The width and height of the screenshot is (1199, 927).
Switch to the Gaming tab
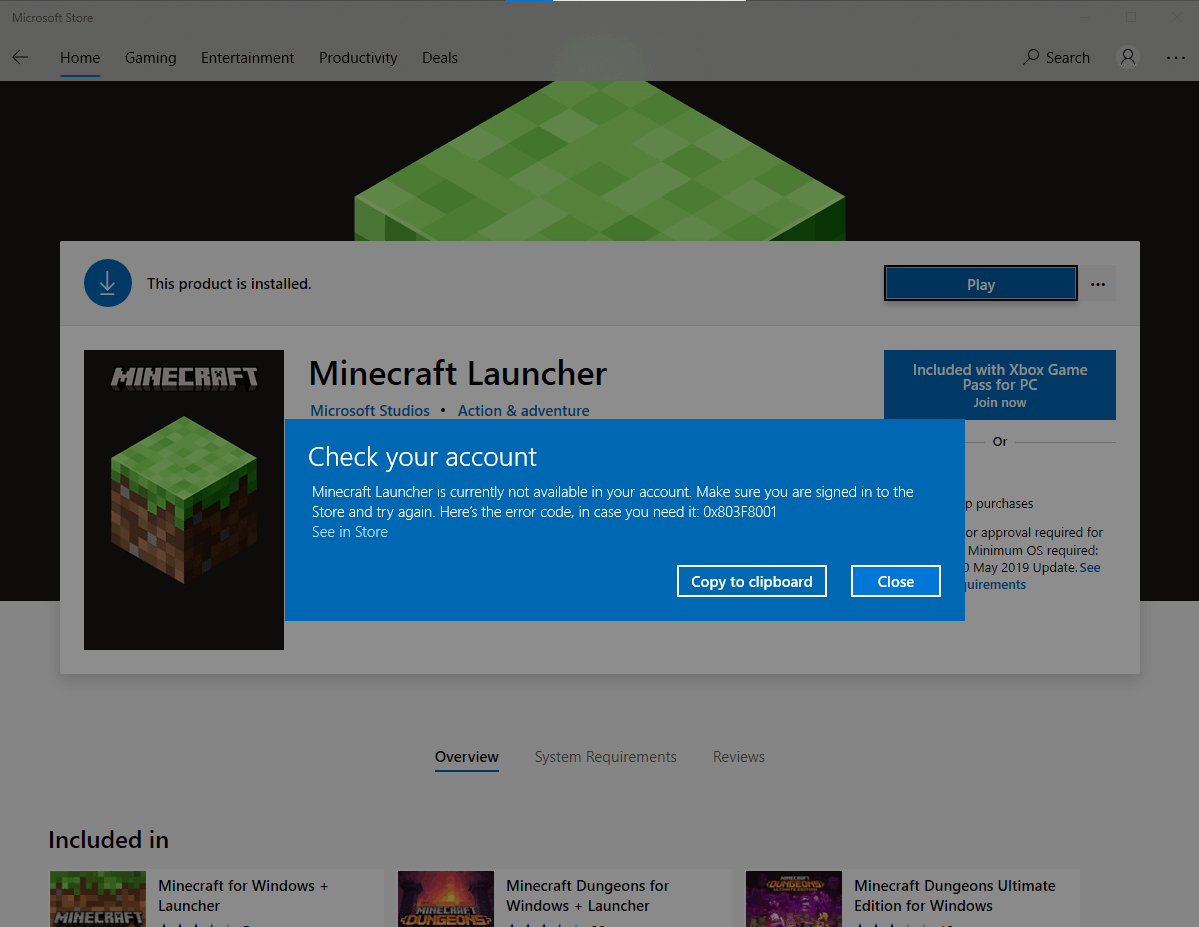[151, 58]
